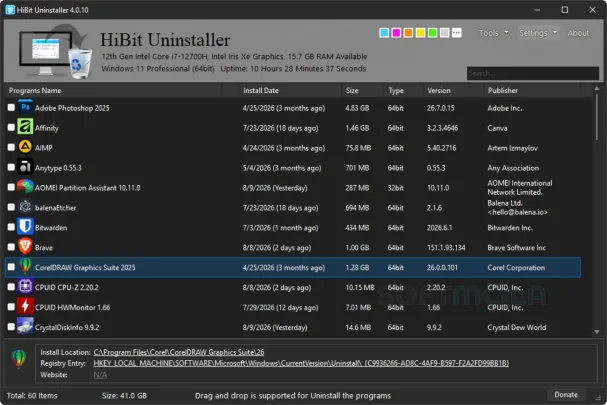The width and height of the screenshot is (607, 405).
Task: Click the computer and recycle bin logo
Action: point(55,52)
